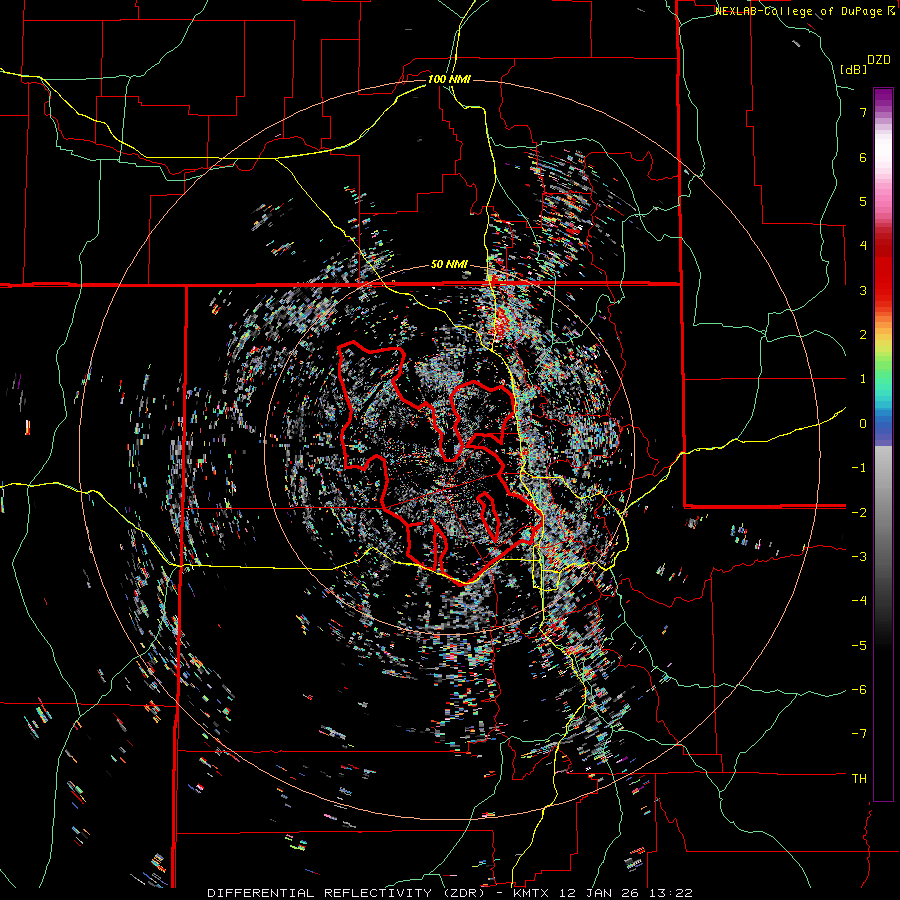Click the -6 value on the dB scale
Viewport: 900px width, 900px height.
coord(859,690)
